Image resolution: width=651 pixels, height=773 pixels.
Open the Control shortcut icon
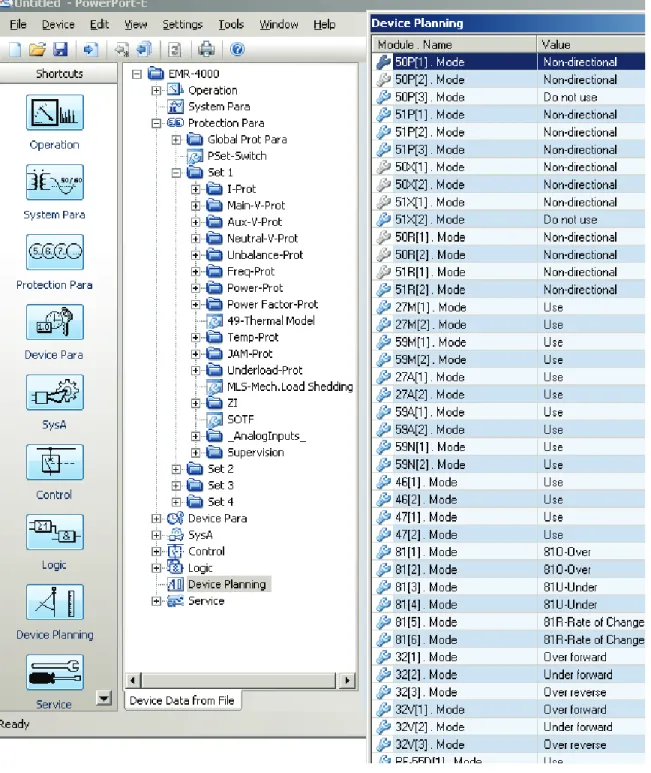pyautogui.click(x=55, y=462)
